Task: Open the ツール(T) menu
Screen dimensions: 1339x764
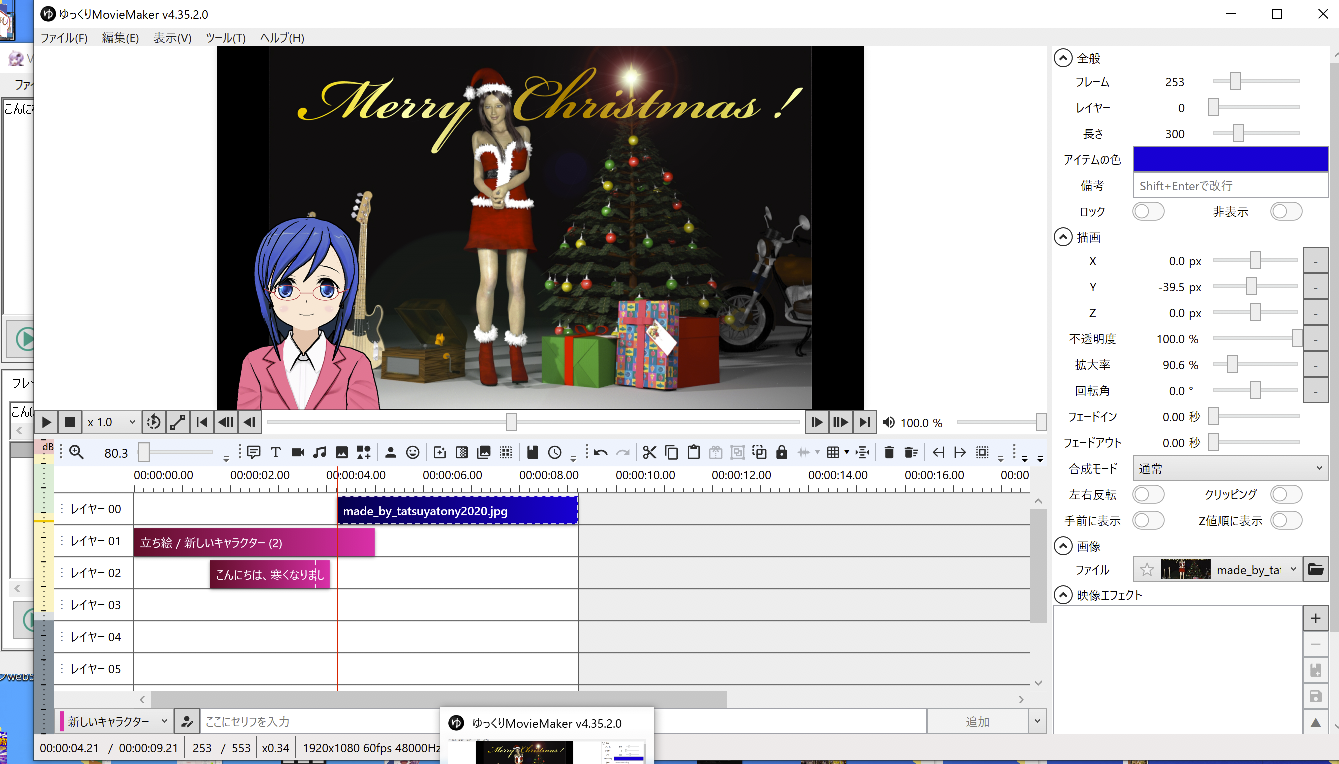Action: (x=225, y=38)
